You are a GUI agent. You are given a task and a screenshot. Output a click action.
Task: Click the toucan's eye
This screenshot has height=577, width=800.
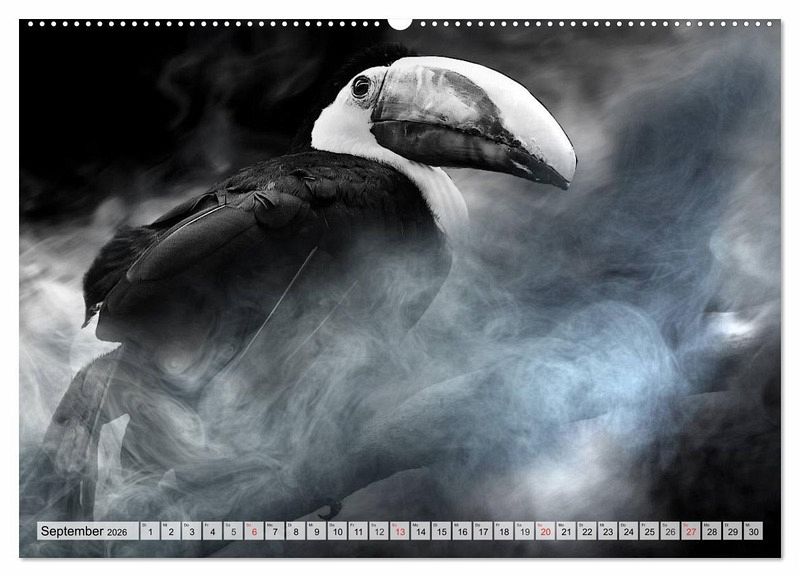[x=360, y=87]
